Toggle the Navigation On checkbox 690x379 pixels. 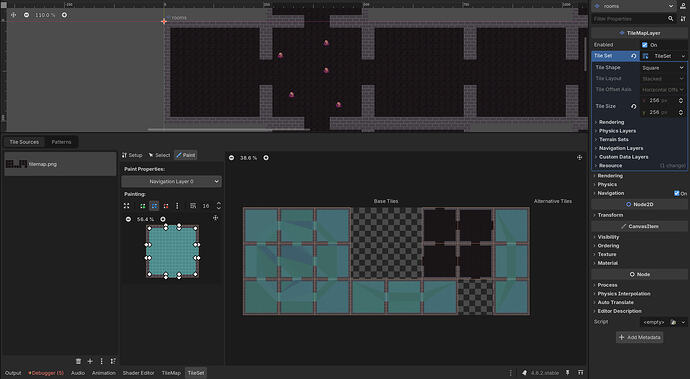677,193
